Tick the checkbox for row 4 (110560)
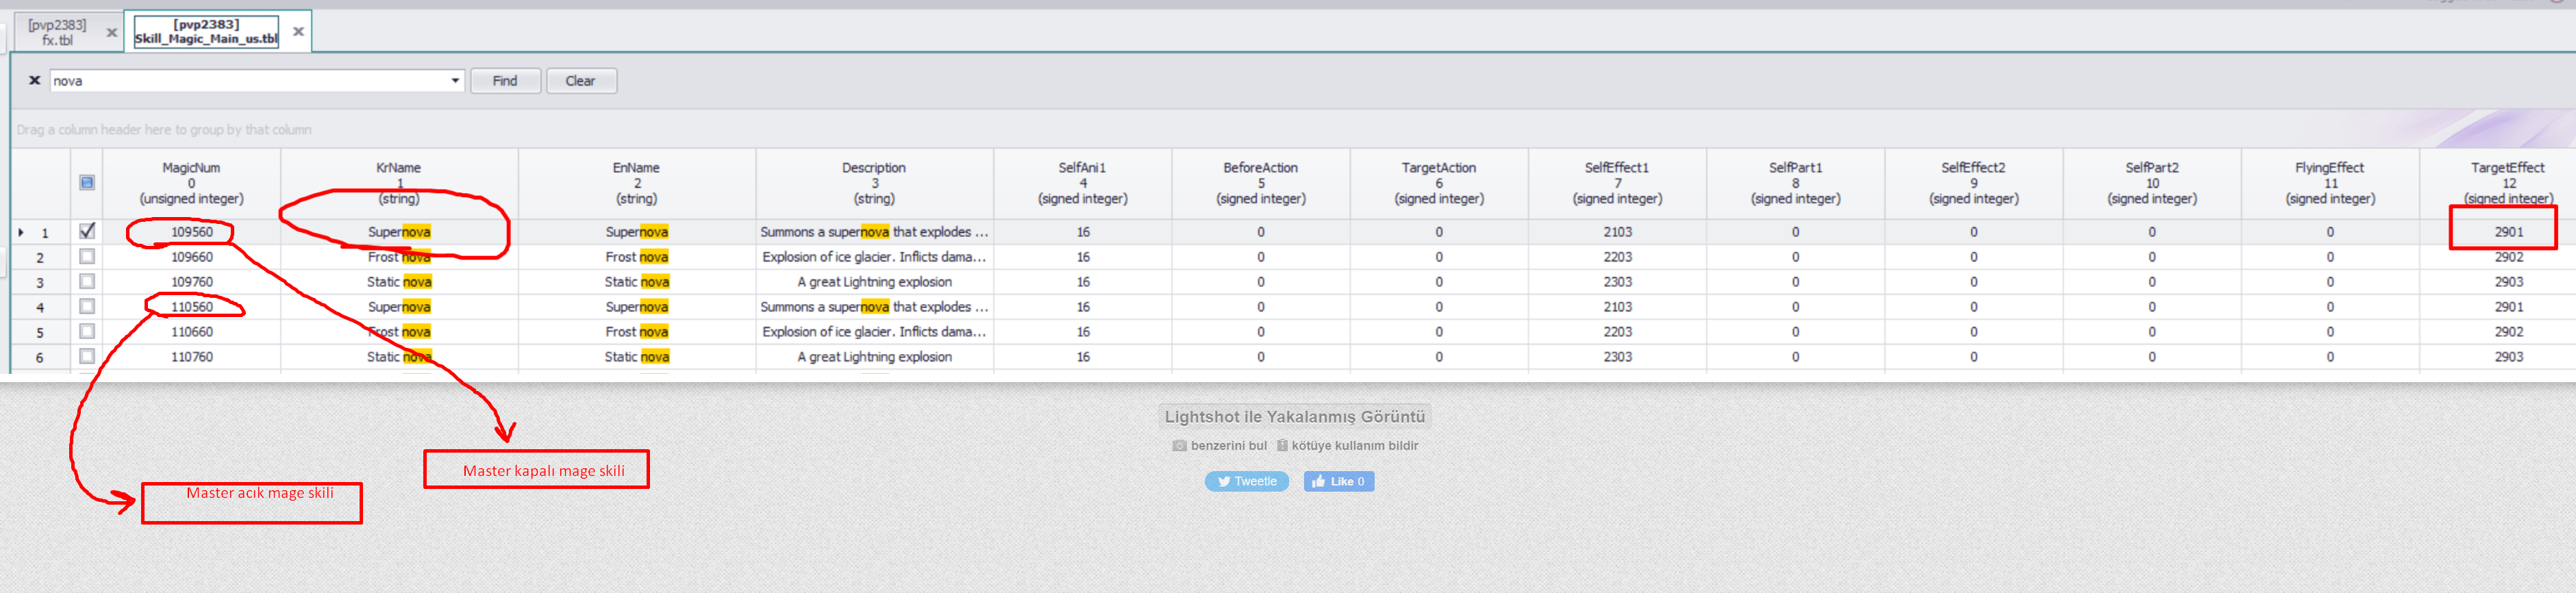 [x=87, y=307]
